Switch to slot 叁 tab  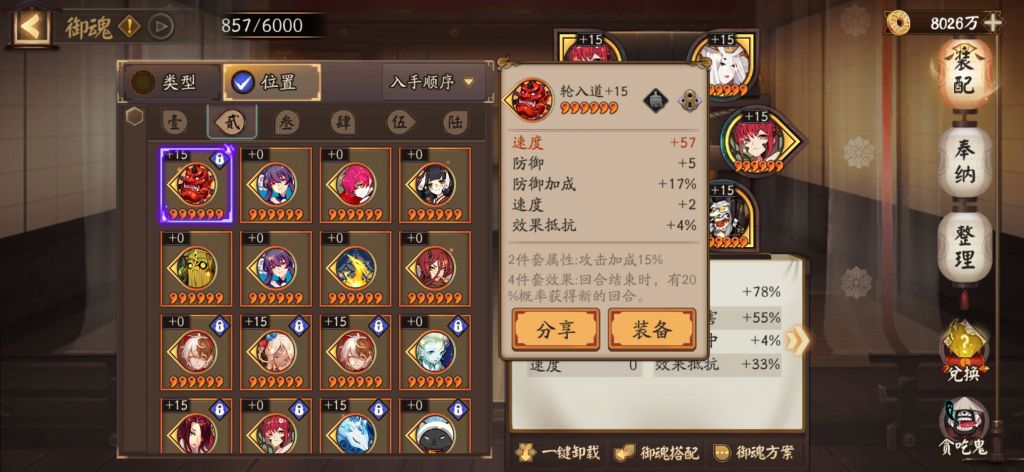287,123
